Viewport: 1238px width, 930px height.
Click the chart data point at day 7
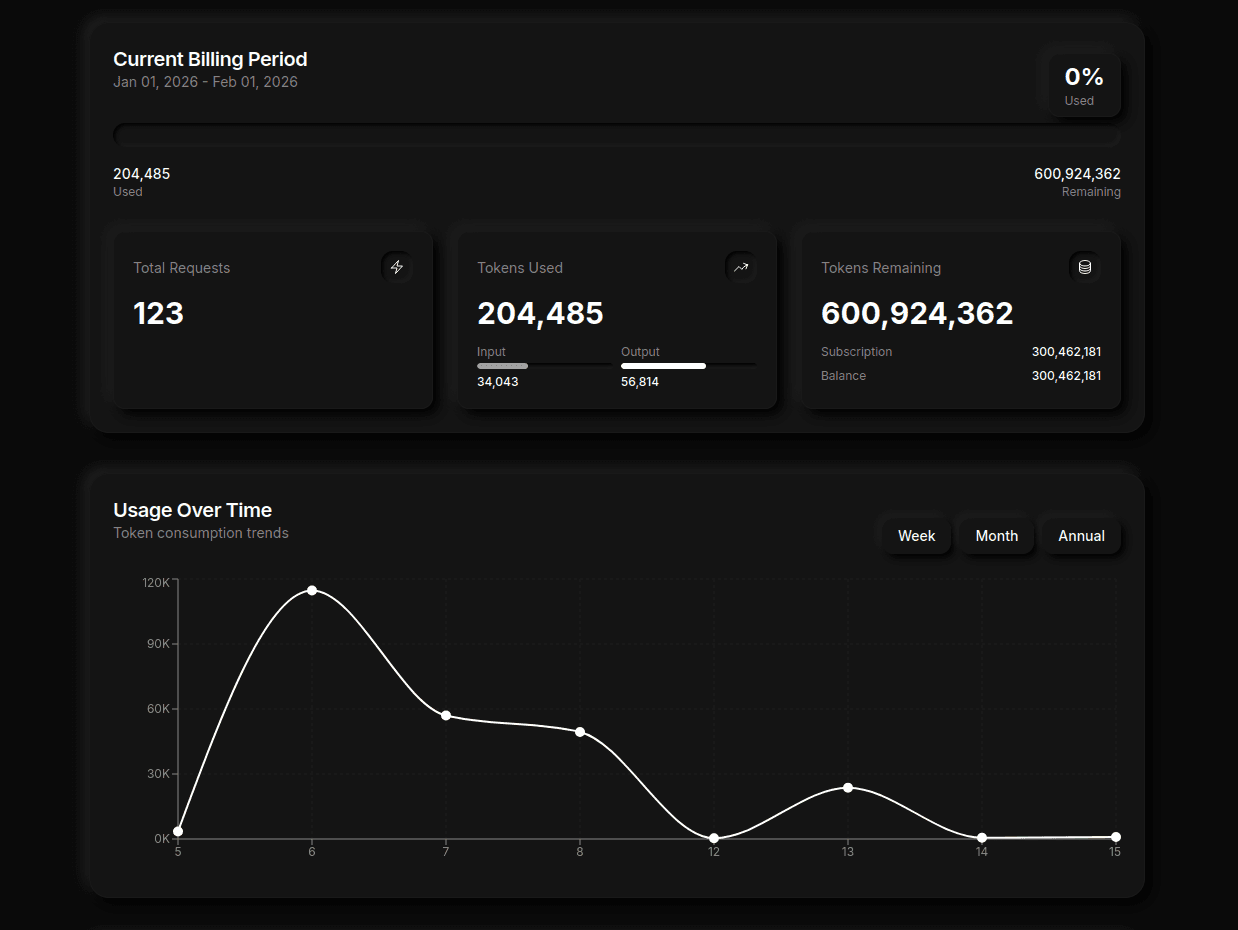coord(446,715)
